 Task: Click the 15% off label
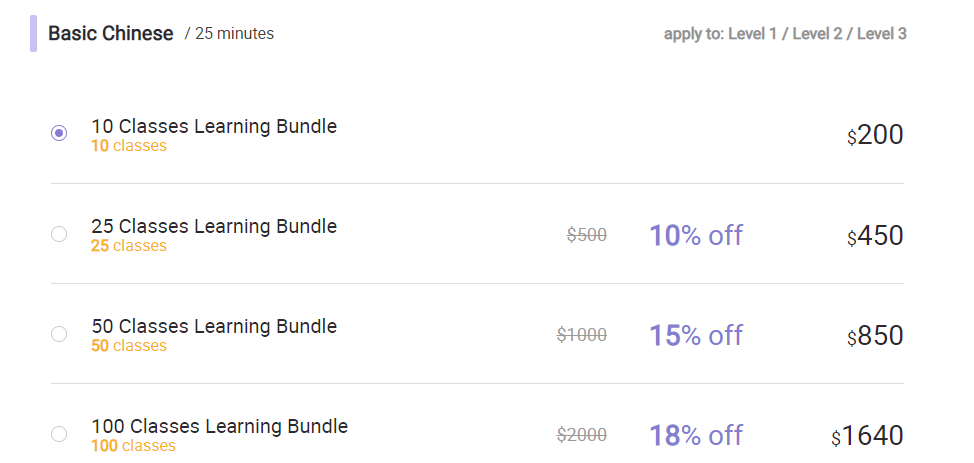coord(696,336)
